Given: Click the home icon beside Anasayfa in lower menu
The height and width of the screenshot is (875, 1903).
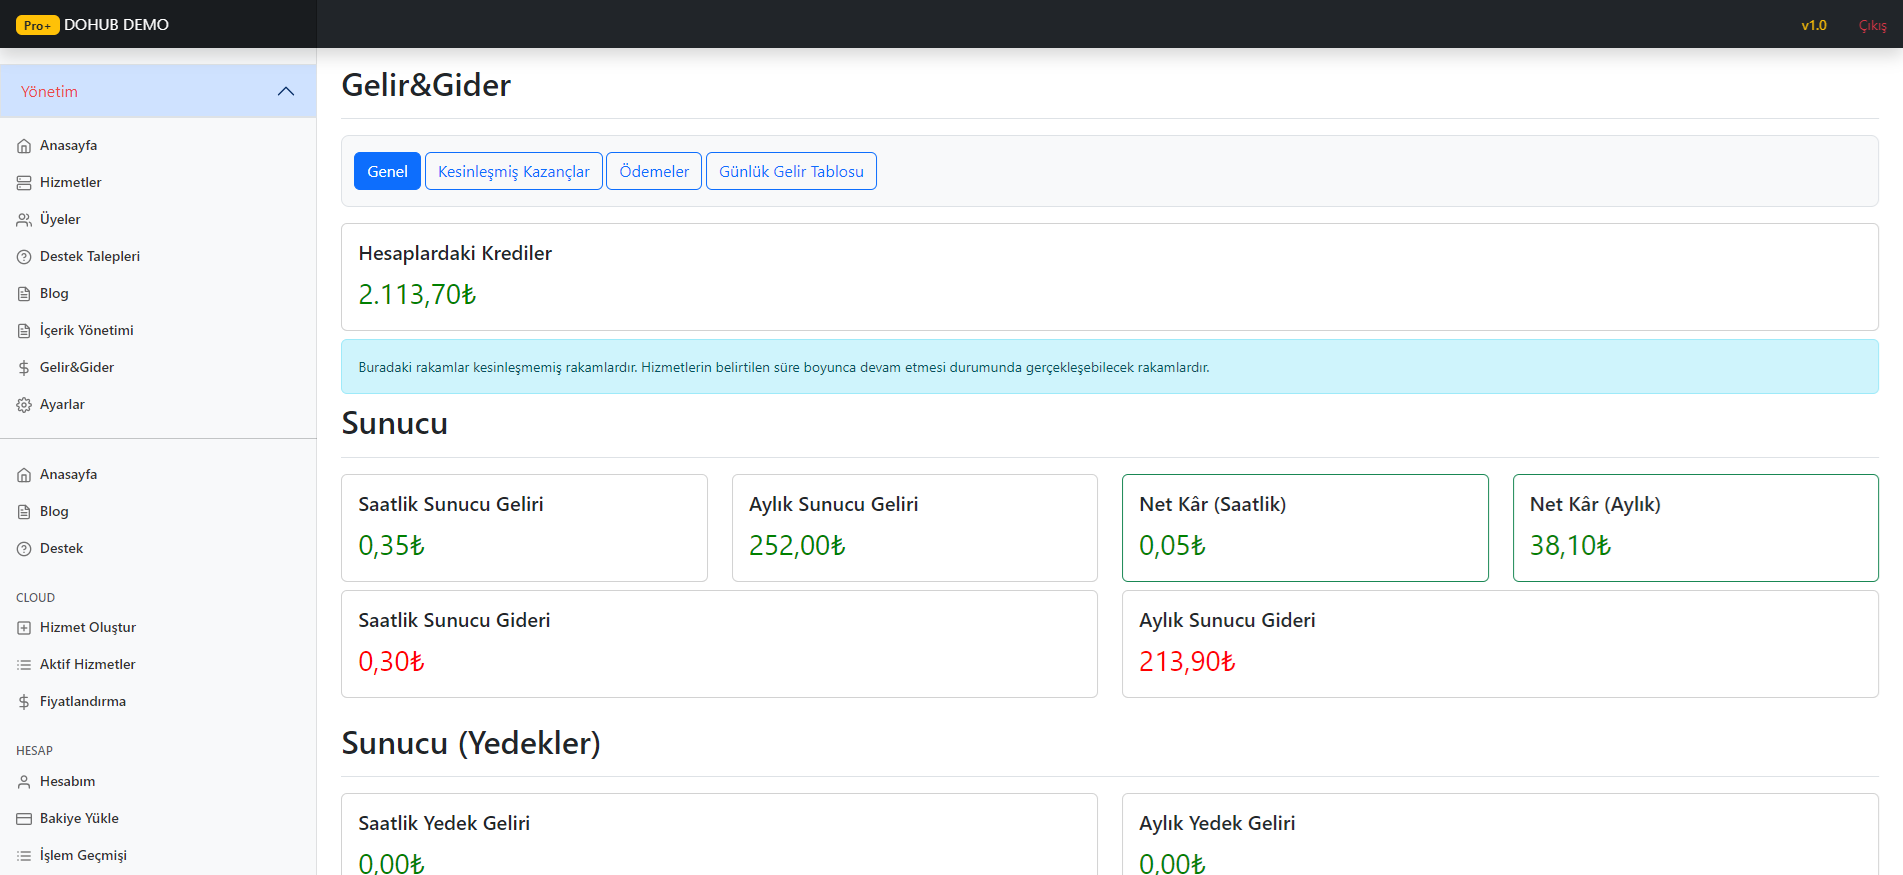Looking at the screenshot, I should point(24,475).
